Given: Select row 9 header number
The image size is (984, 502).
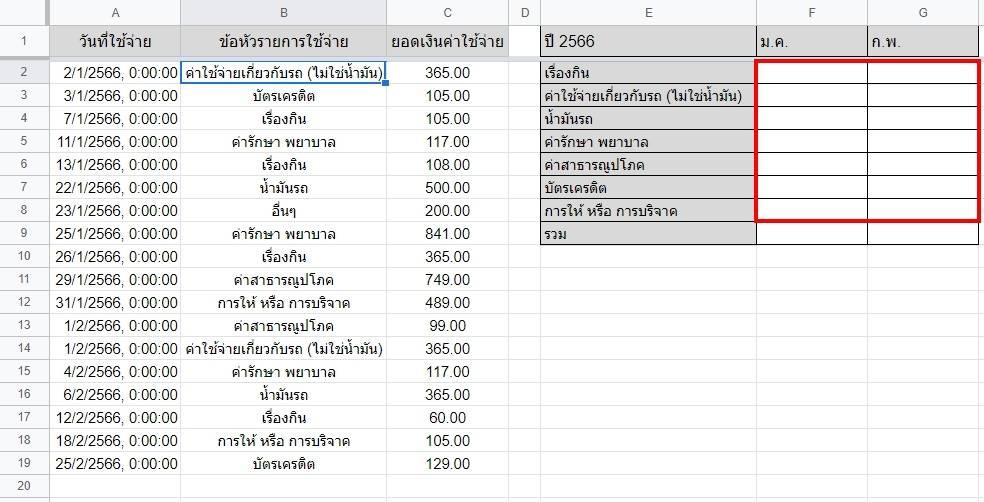Looking at the screenshot, I should [x=24, y=233].
